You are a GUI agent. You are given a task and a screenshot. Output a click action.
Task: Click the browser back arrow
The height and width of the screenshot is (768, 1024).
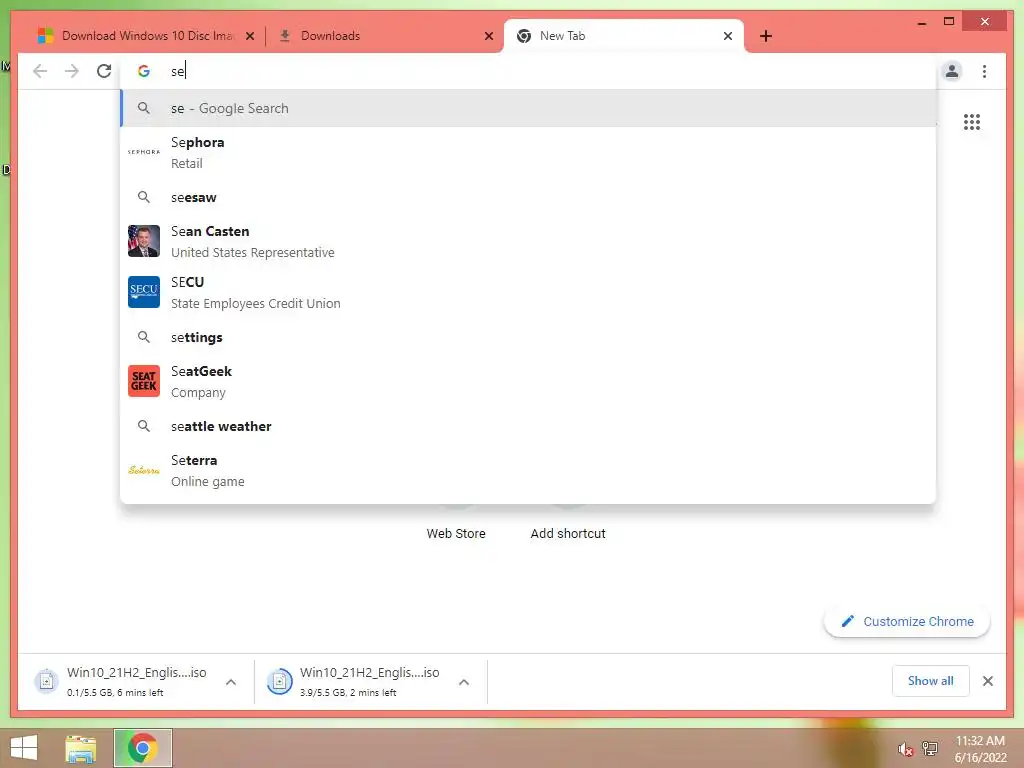[x=40, y=71]
